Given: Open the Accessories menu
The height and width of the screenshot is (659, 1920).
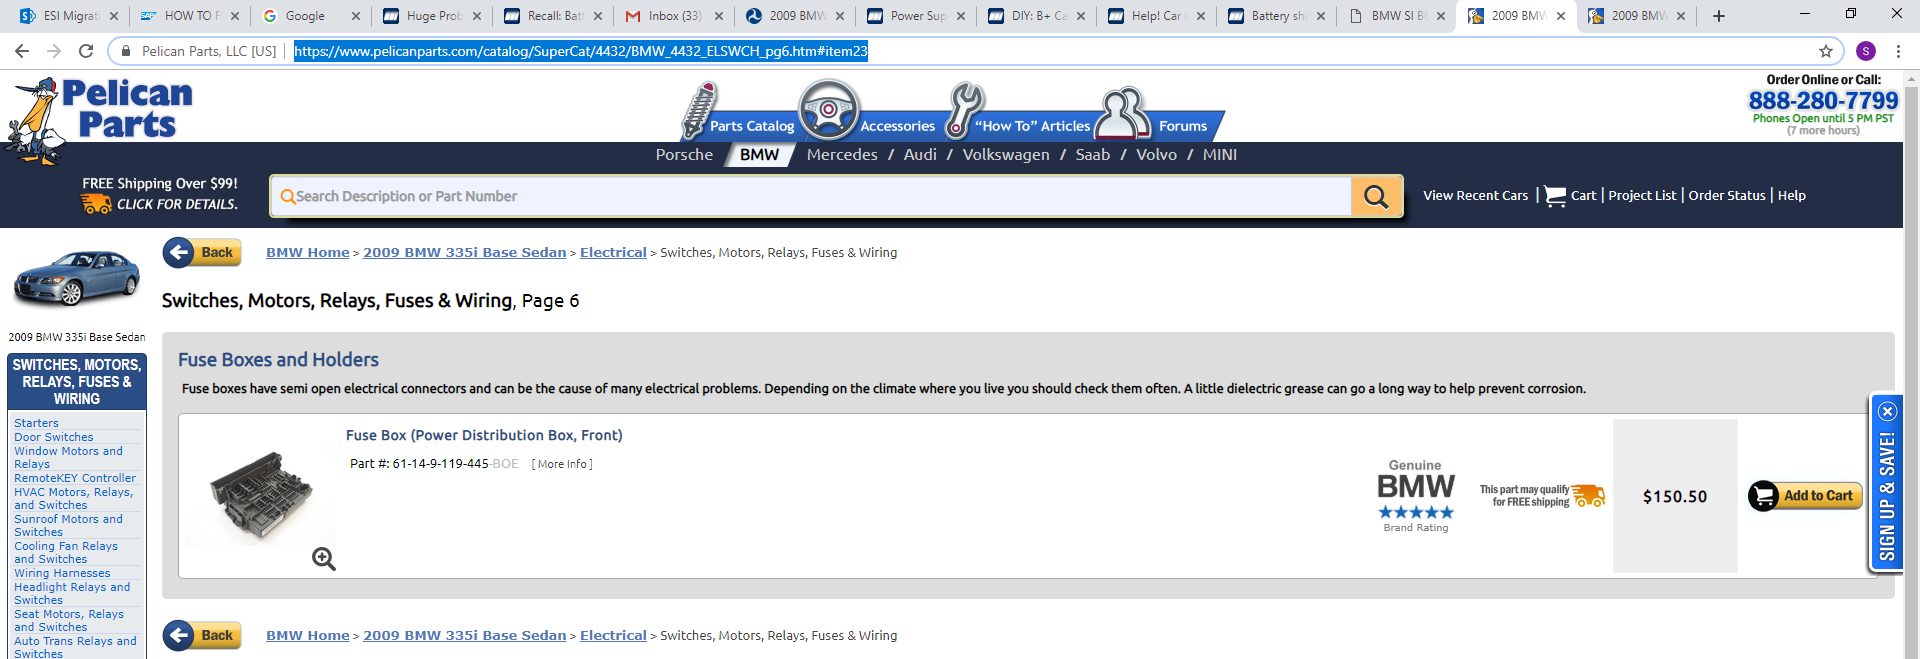Looking at the screenshot, I should pyautogui.click(x=897, y=126).
